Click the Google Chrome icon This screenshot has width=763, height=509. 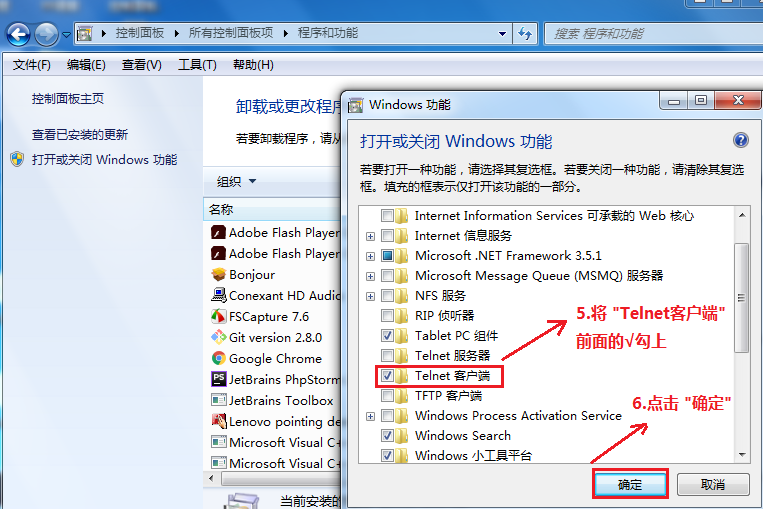point(218,359)
